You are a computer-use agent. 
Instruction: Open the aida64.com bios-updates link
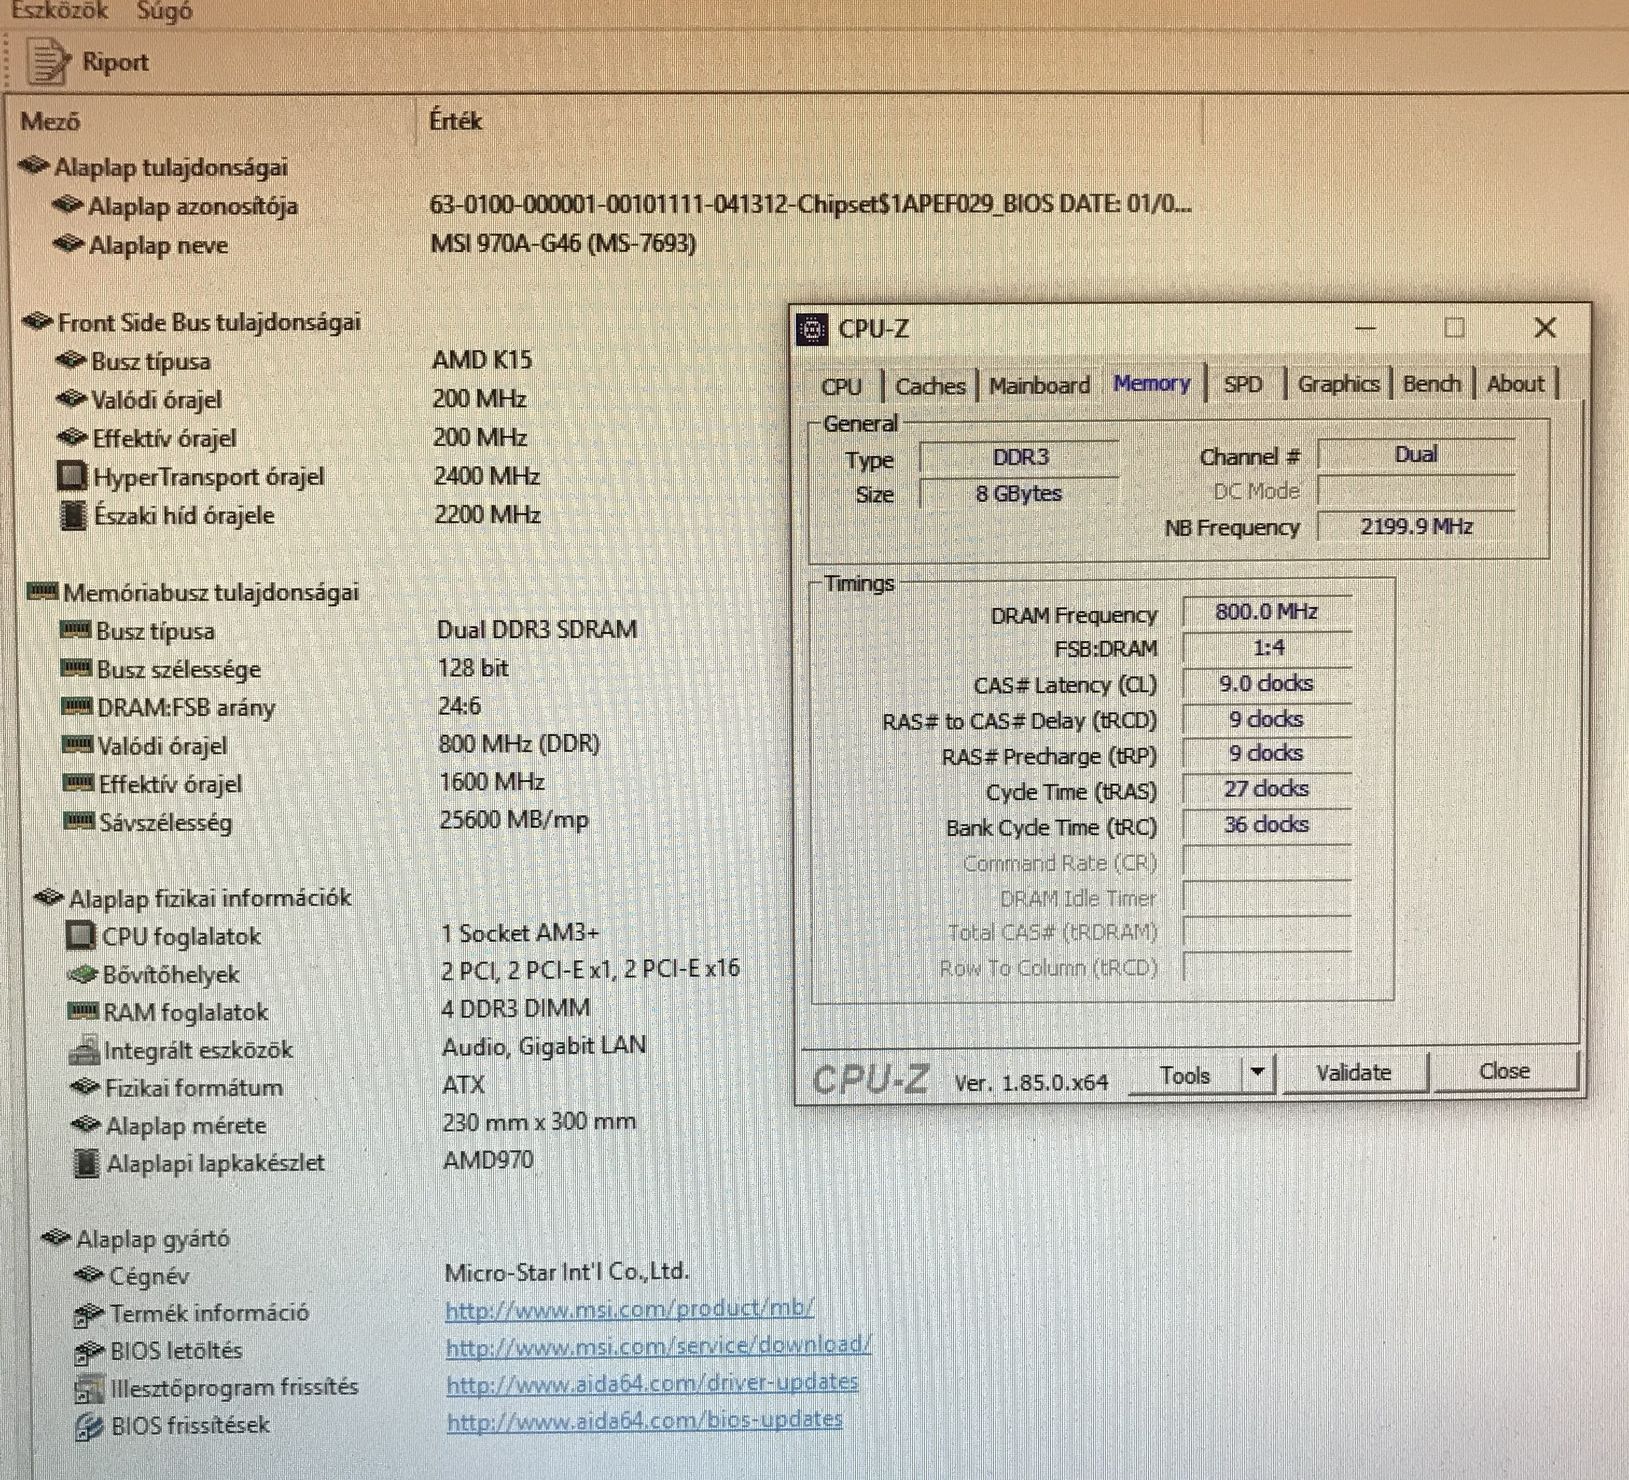(x=644, y=1419)
